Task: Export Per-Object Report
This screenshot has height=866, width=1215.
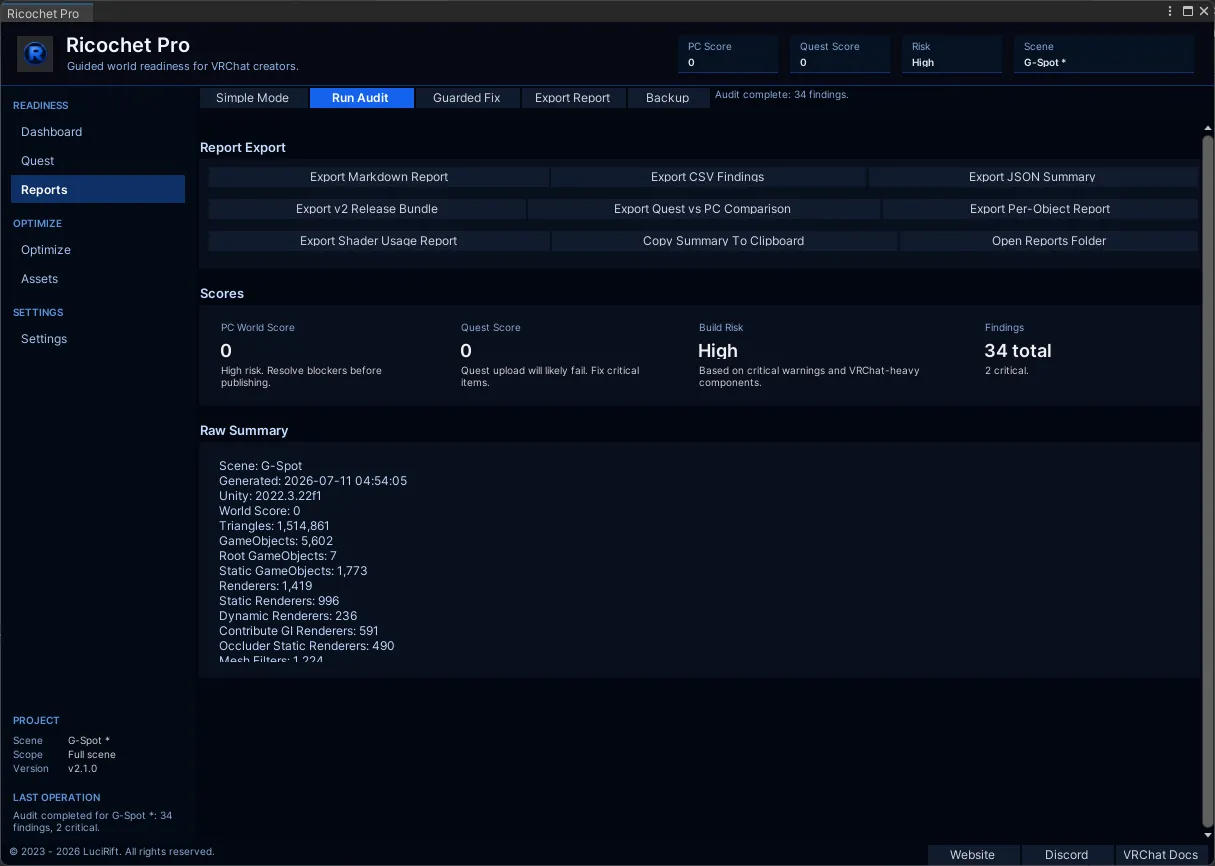Action: tap(1040, 209)
